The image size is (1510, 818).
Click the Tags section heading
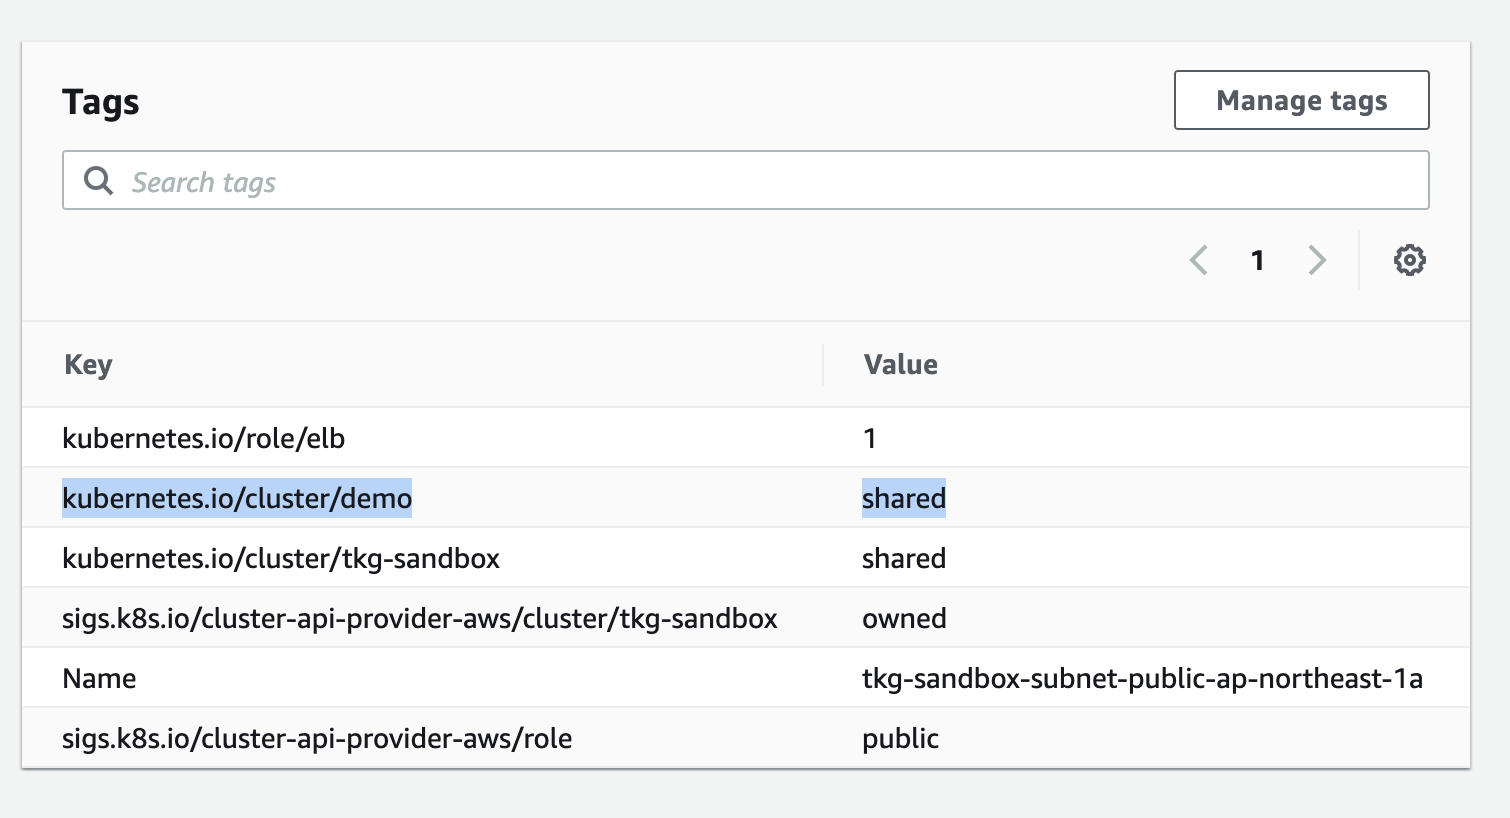click(101, 102)
